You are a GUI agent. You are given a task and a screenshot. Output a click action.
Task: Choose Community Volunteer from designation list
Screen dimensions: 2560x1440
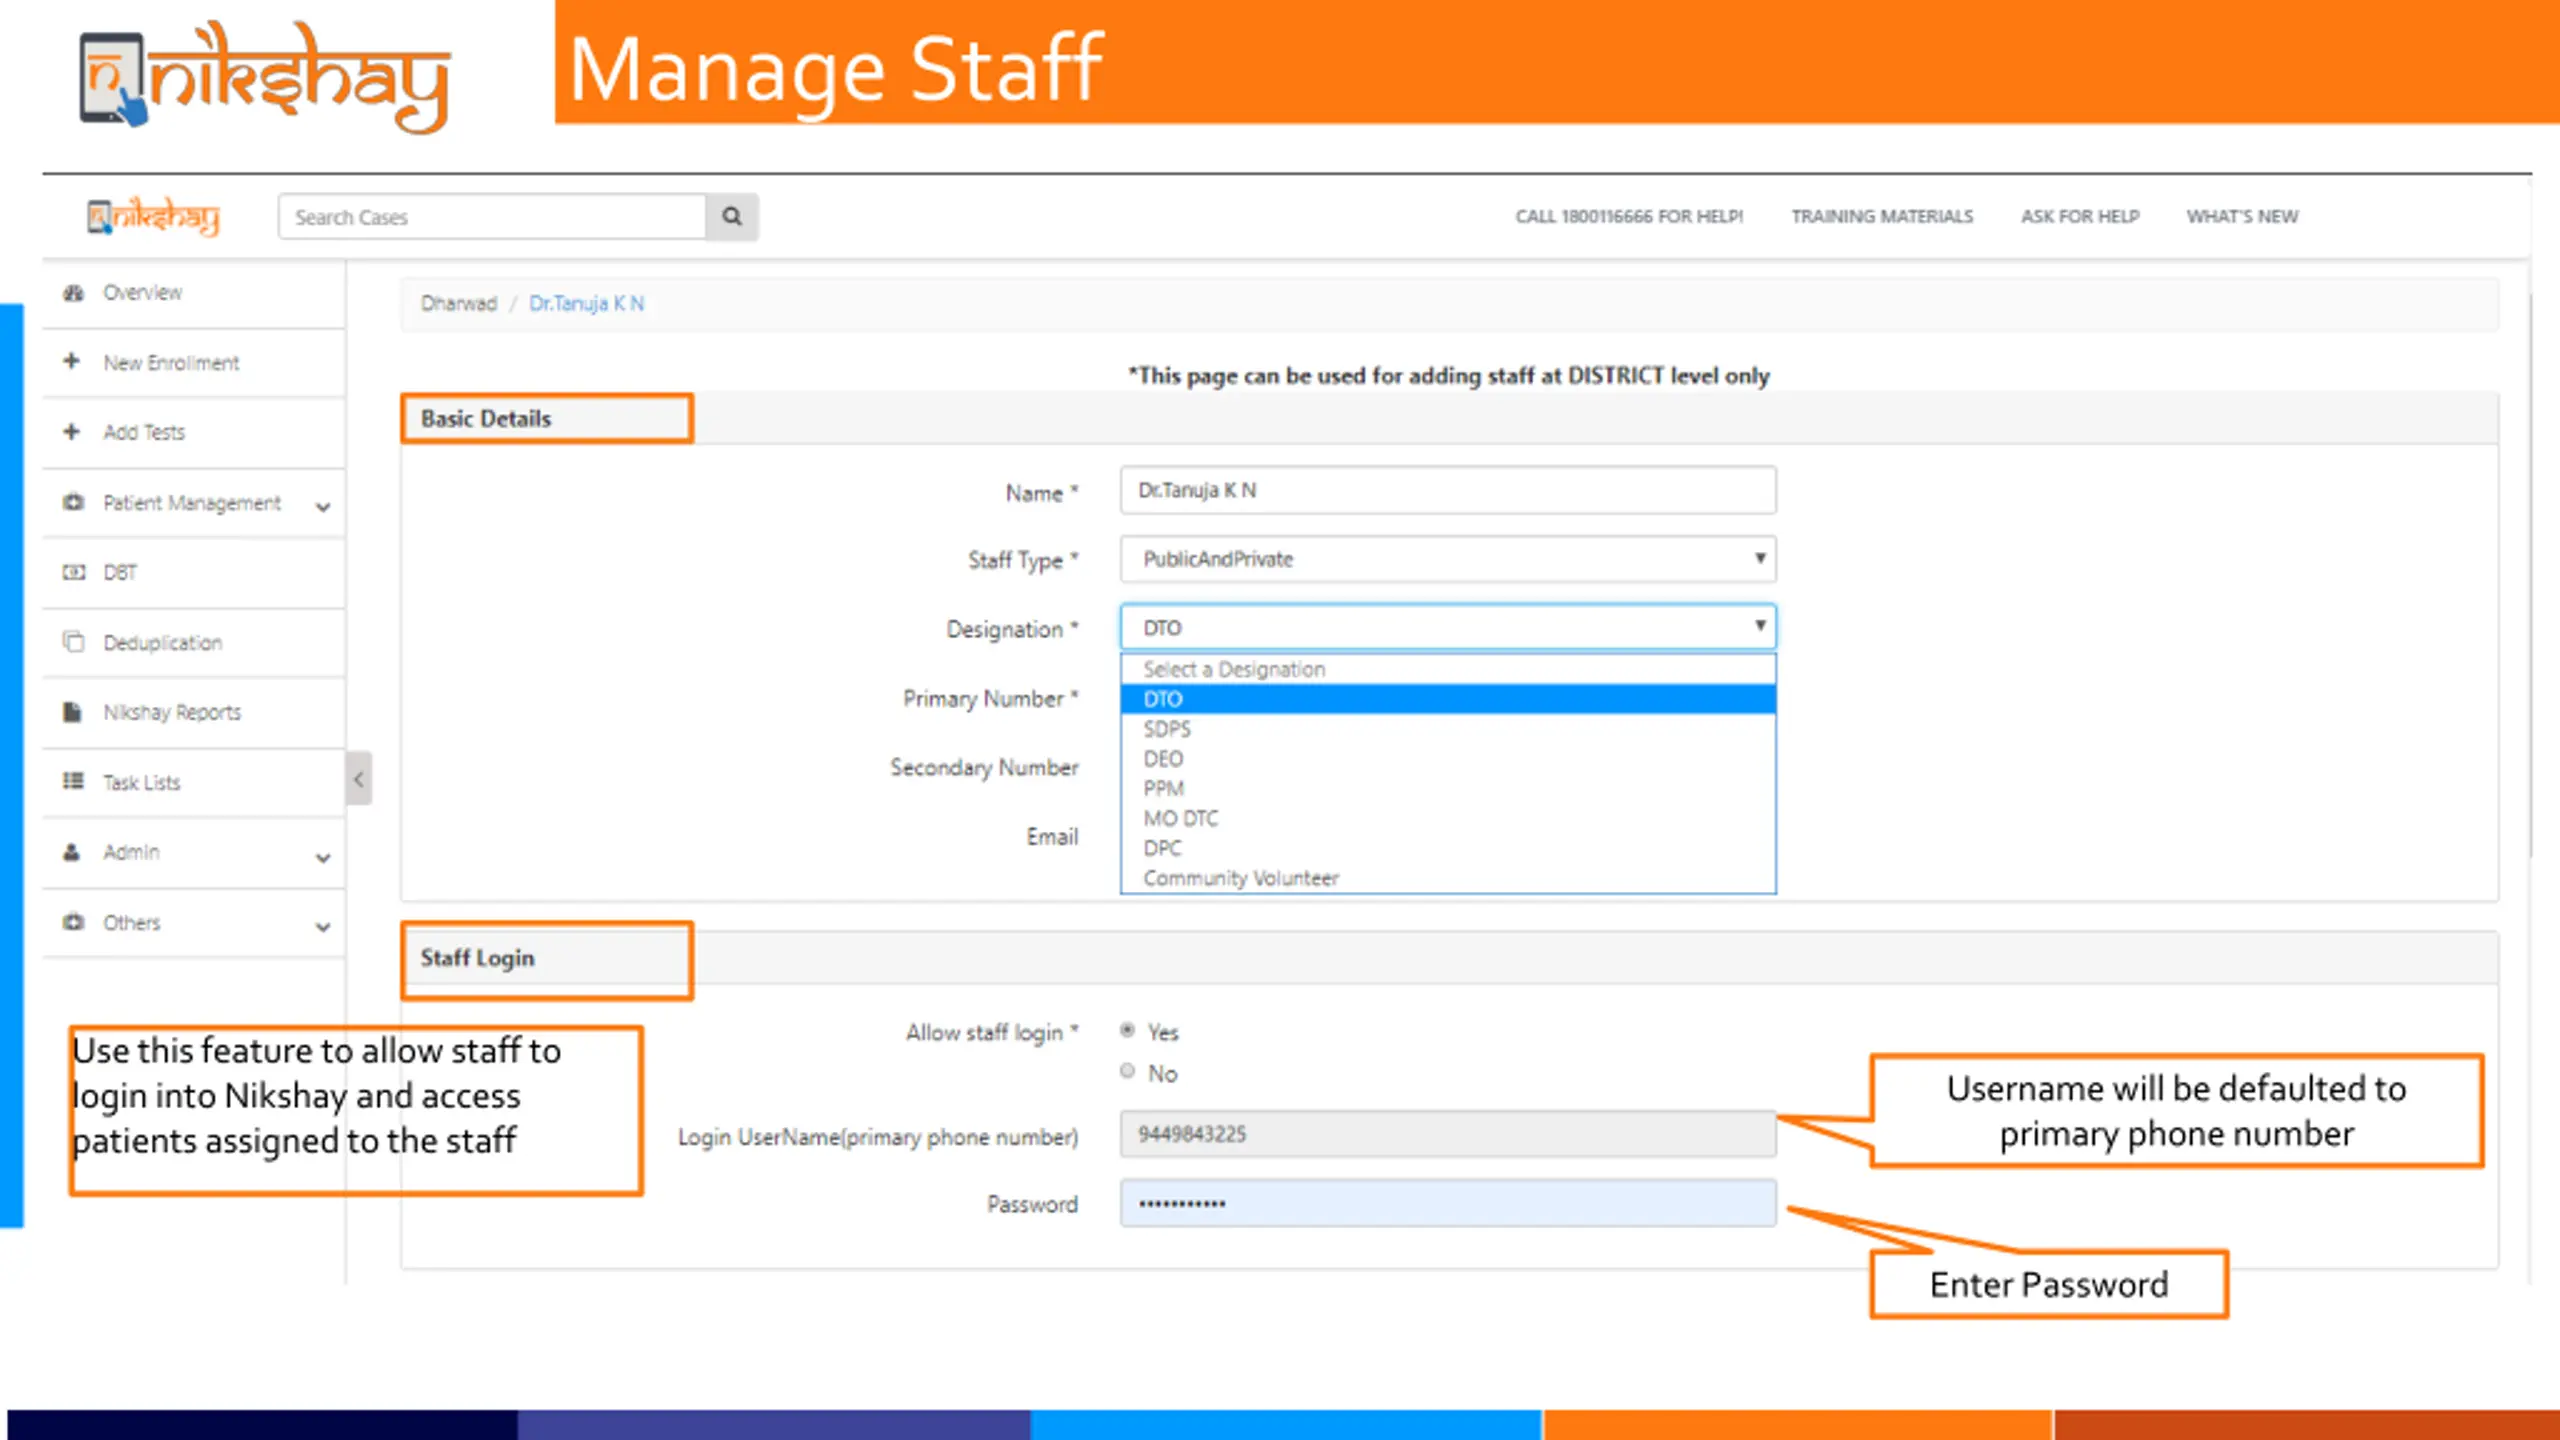1448,878
